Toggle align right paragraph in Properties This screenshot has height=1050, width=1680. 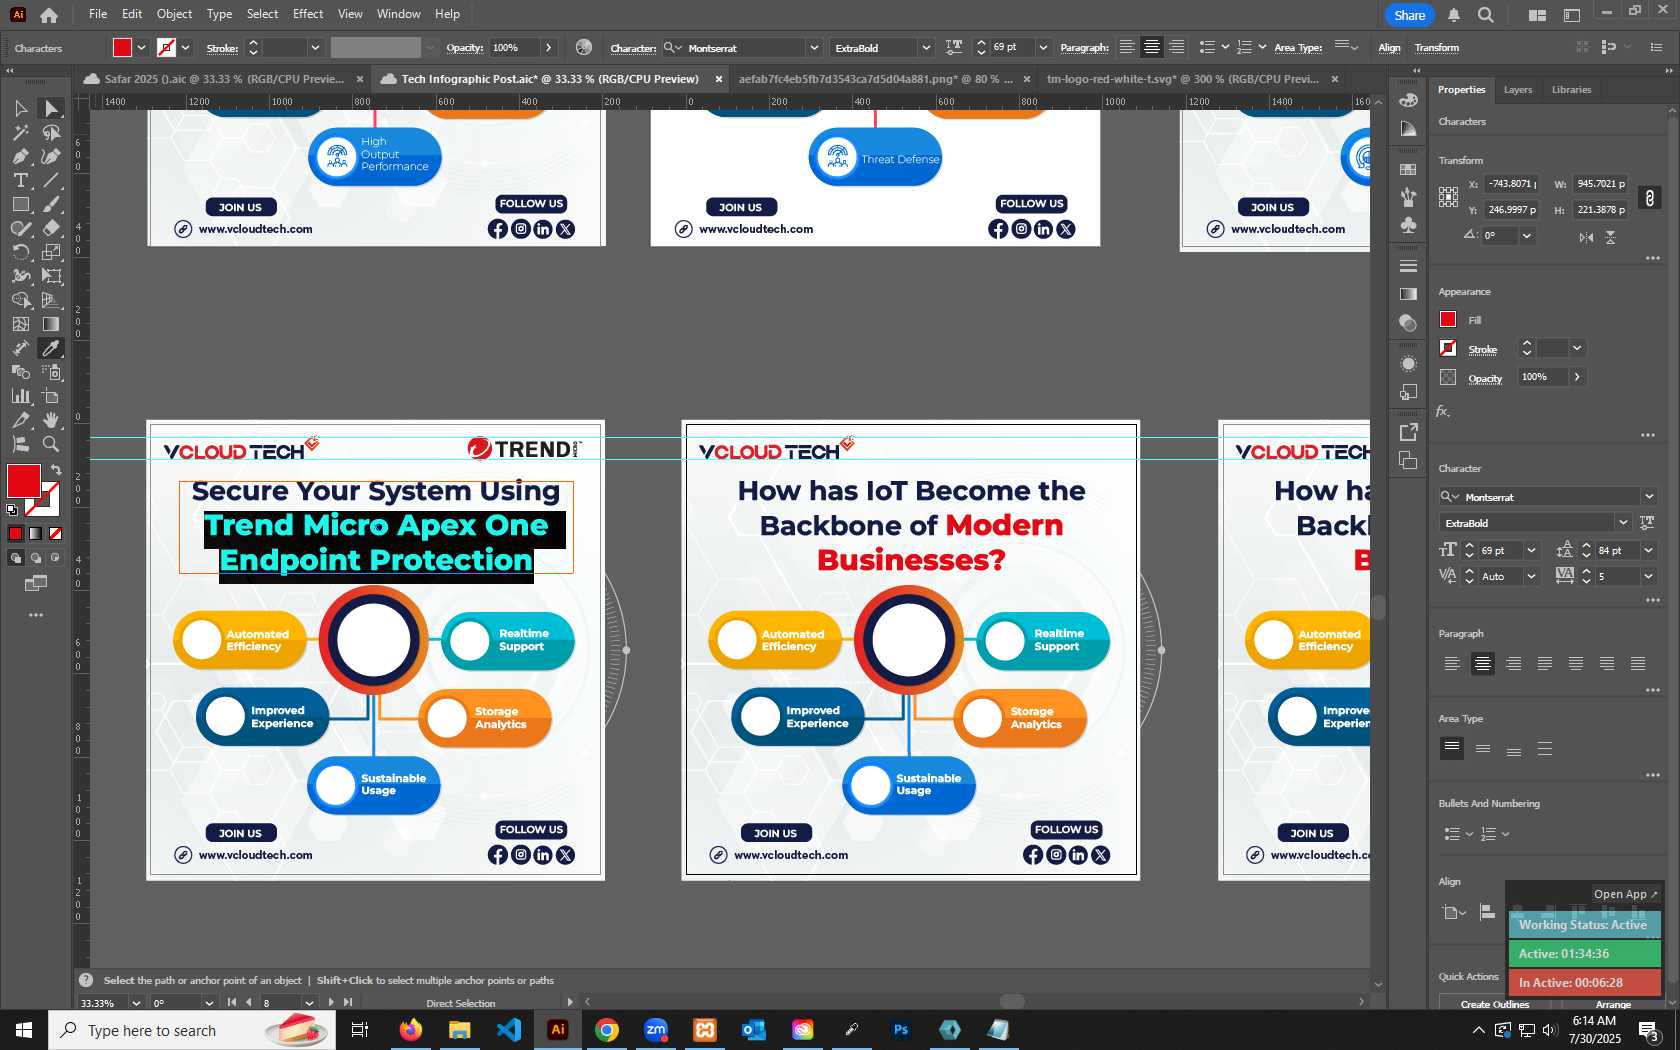pos(1514,664)
